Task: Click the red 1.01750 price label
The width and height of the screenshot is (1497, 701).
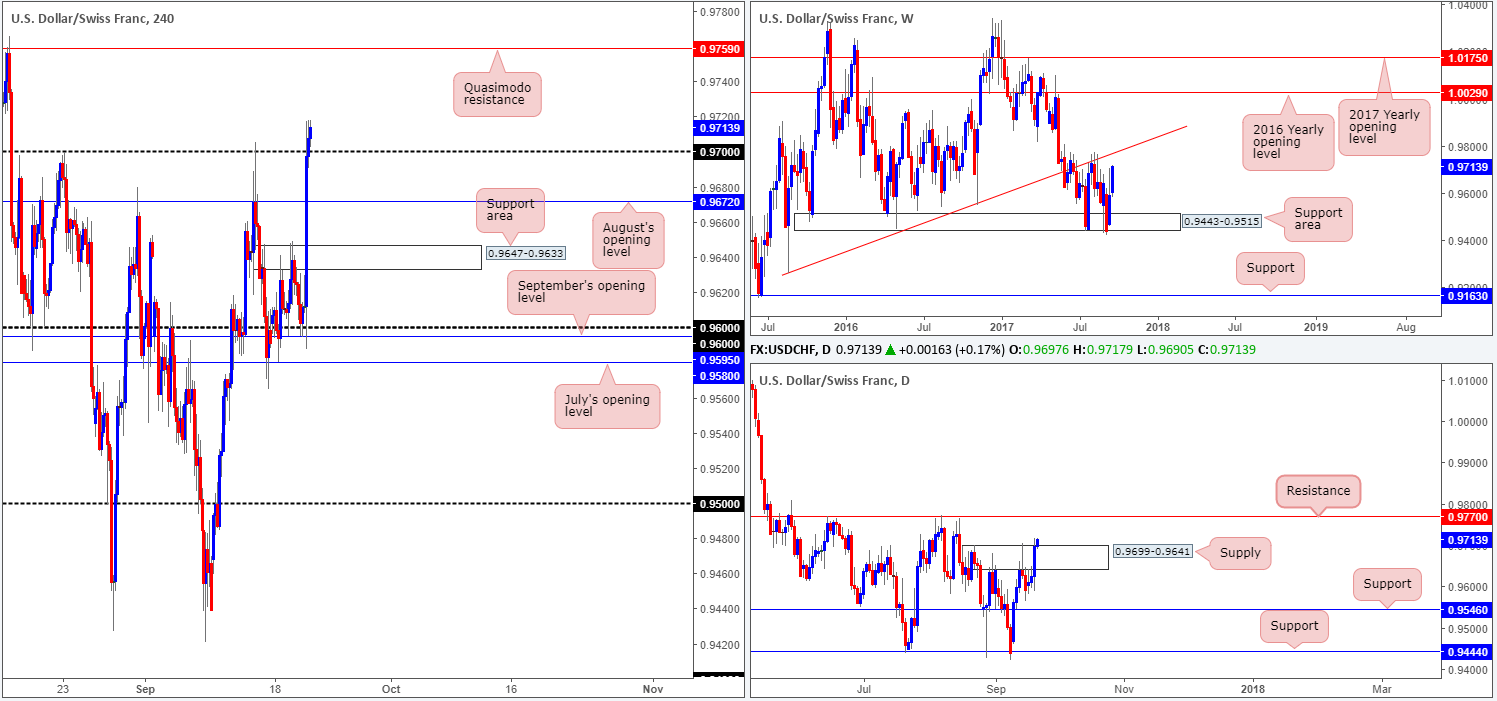Action: click(1466, 58)
